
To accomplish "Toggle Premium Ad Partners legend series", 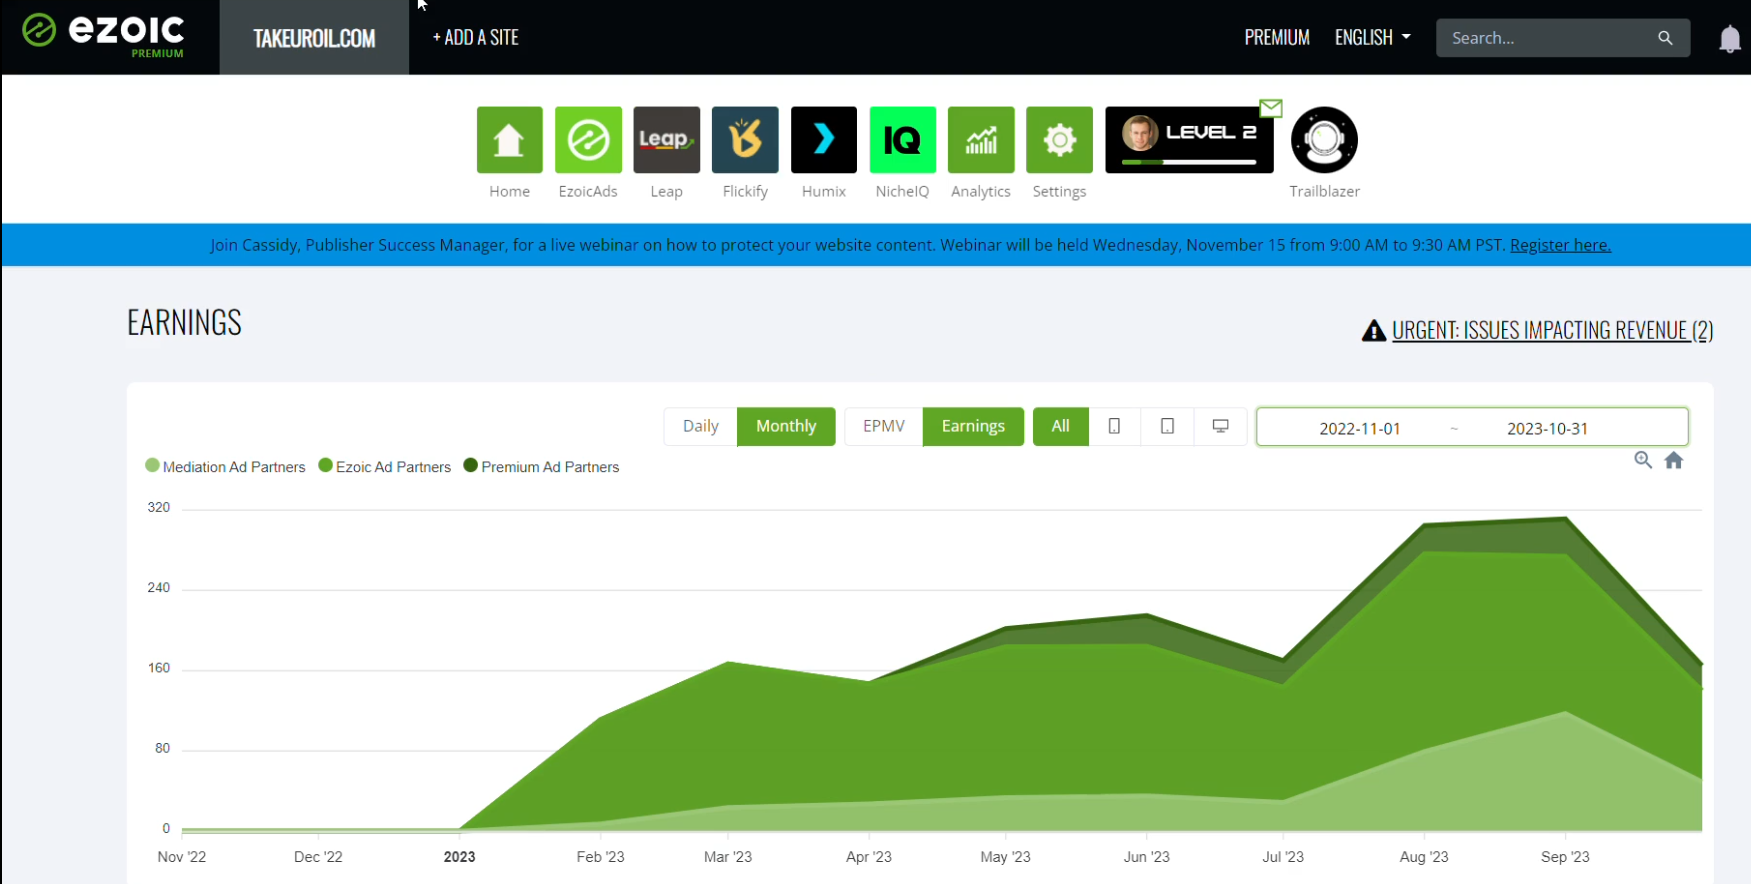I will coord(541,467).
